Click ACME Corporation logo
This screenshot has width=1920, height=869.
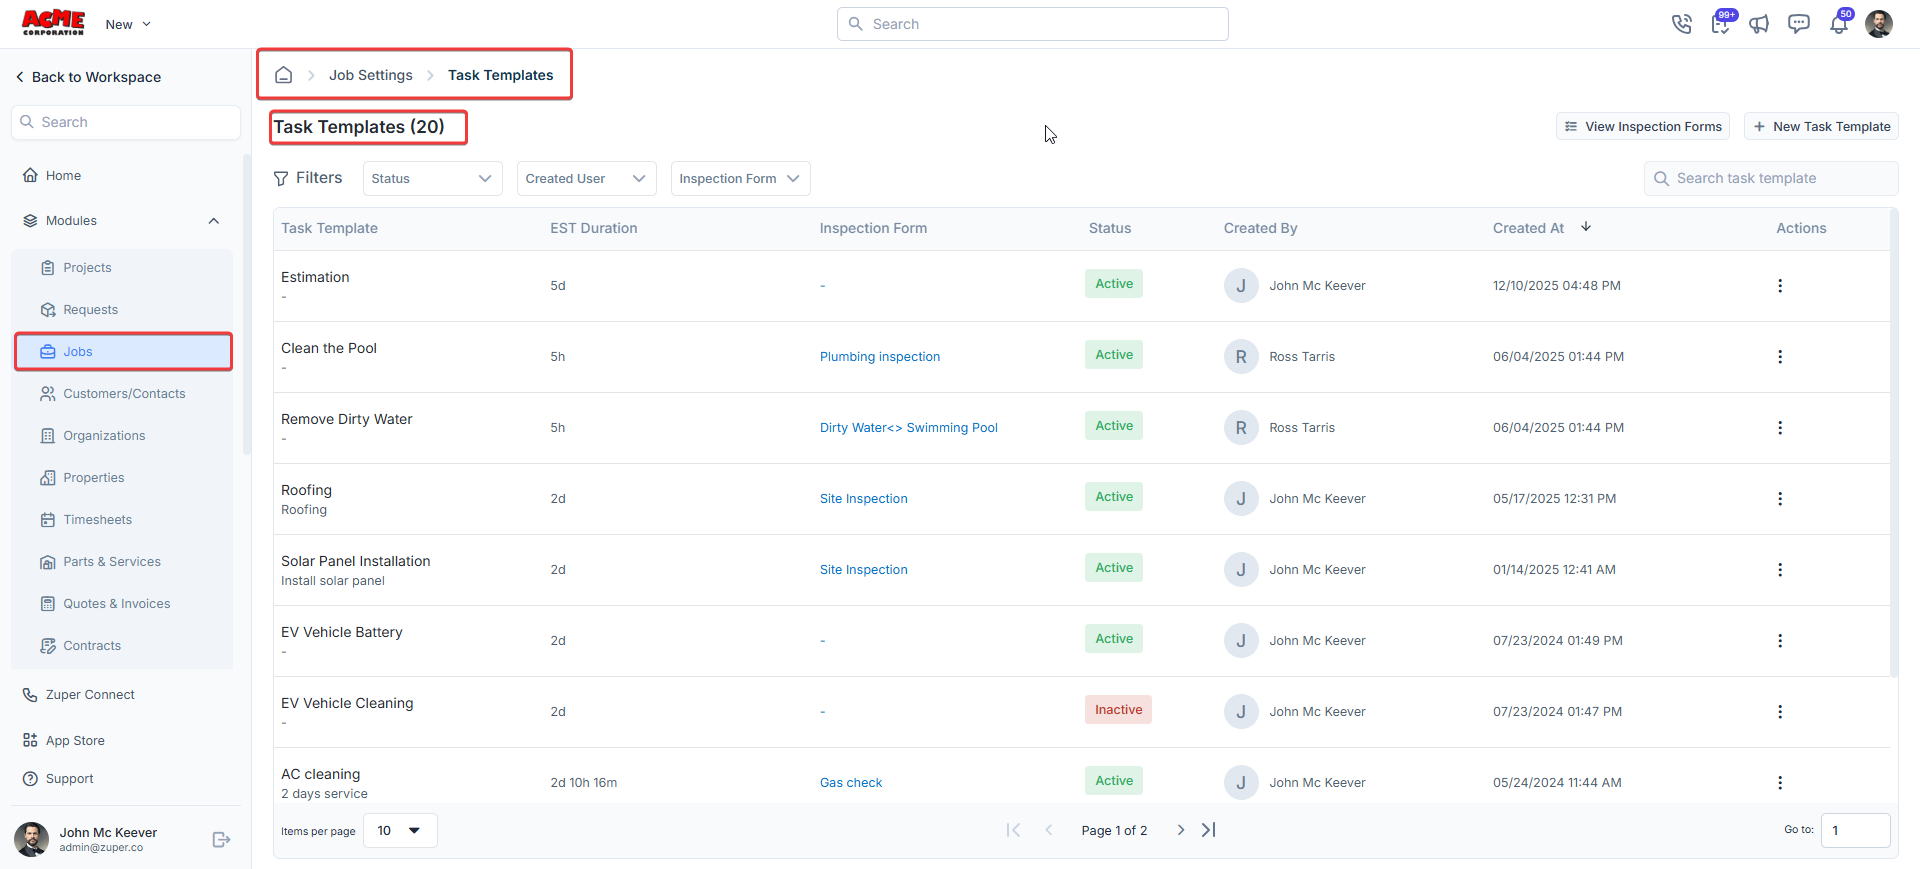pos(54,23)
